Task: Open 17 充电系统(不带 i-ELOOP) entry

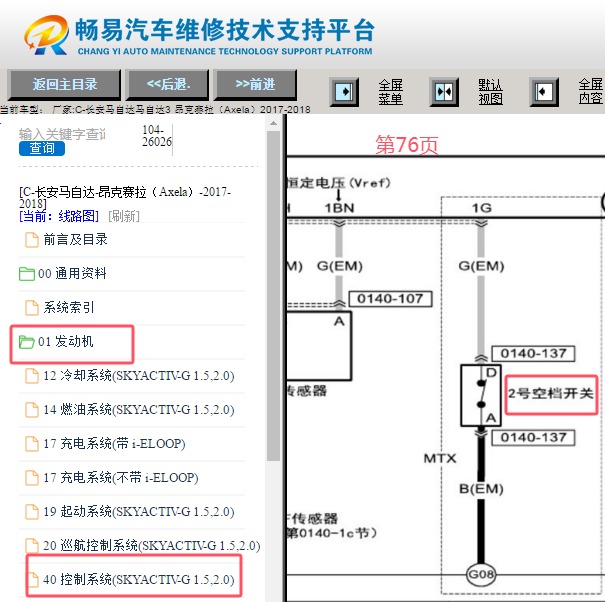Action: (x=121, y=477)
